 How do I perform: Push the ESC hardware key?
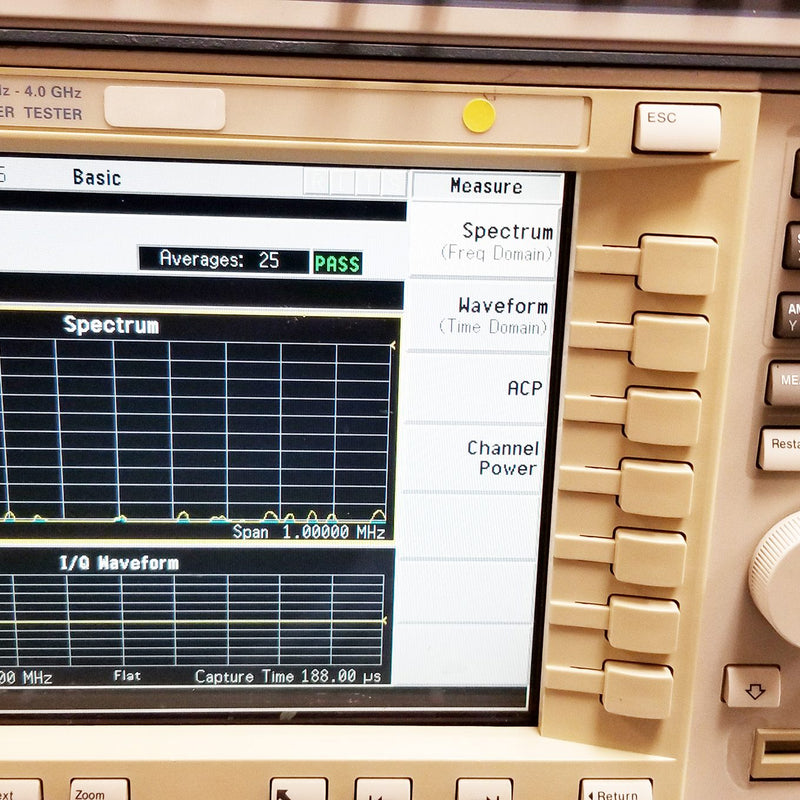click(x=677, y=128)
